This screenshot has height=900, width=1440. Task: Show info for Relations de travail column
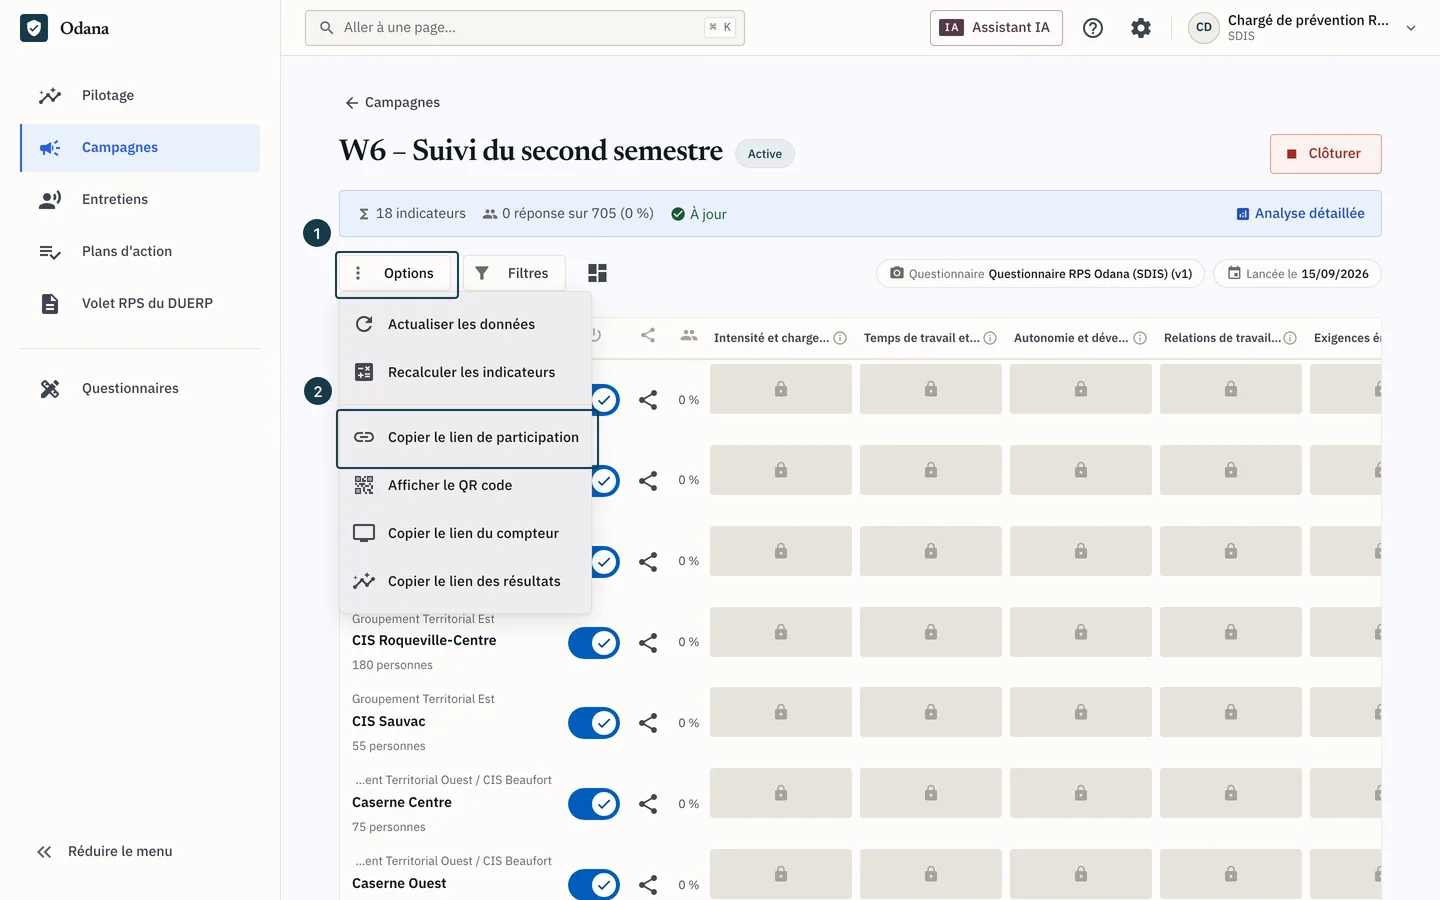[x=1290, y=338]
